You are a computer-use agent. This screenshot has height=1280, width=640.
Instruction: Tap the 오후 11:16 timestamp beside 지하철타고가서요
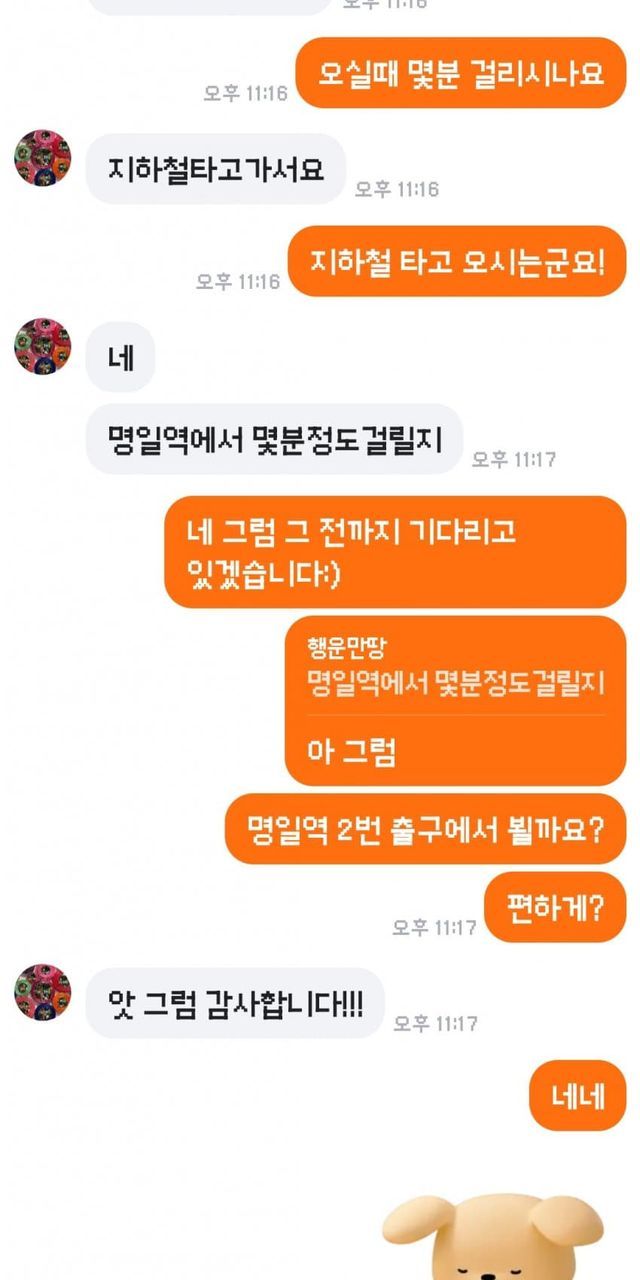[397, 189]
